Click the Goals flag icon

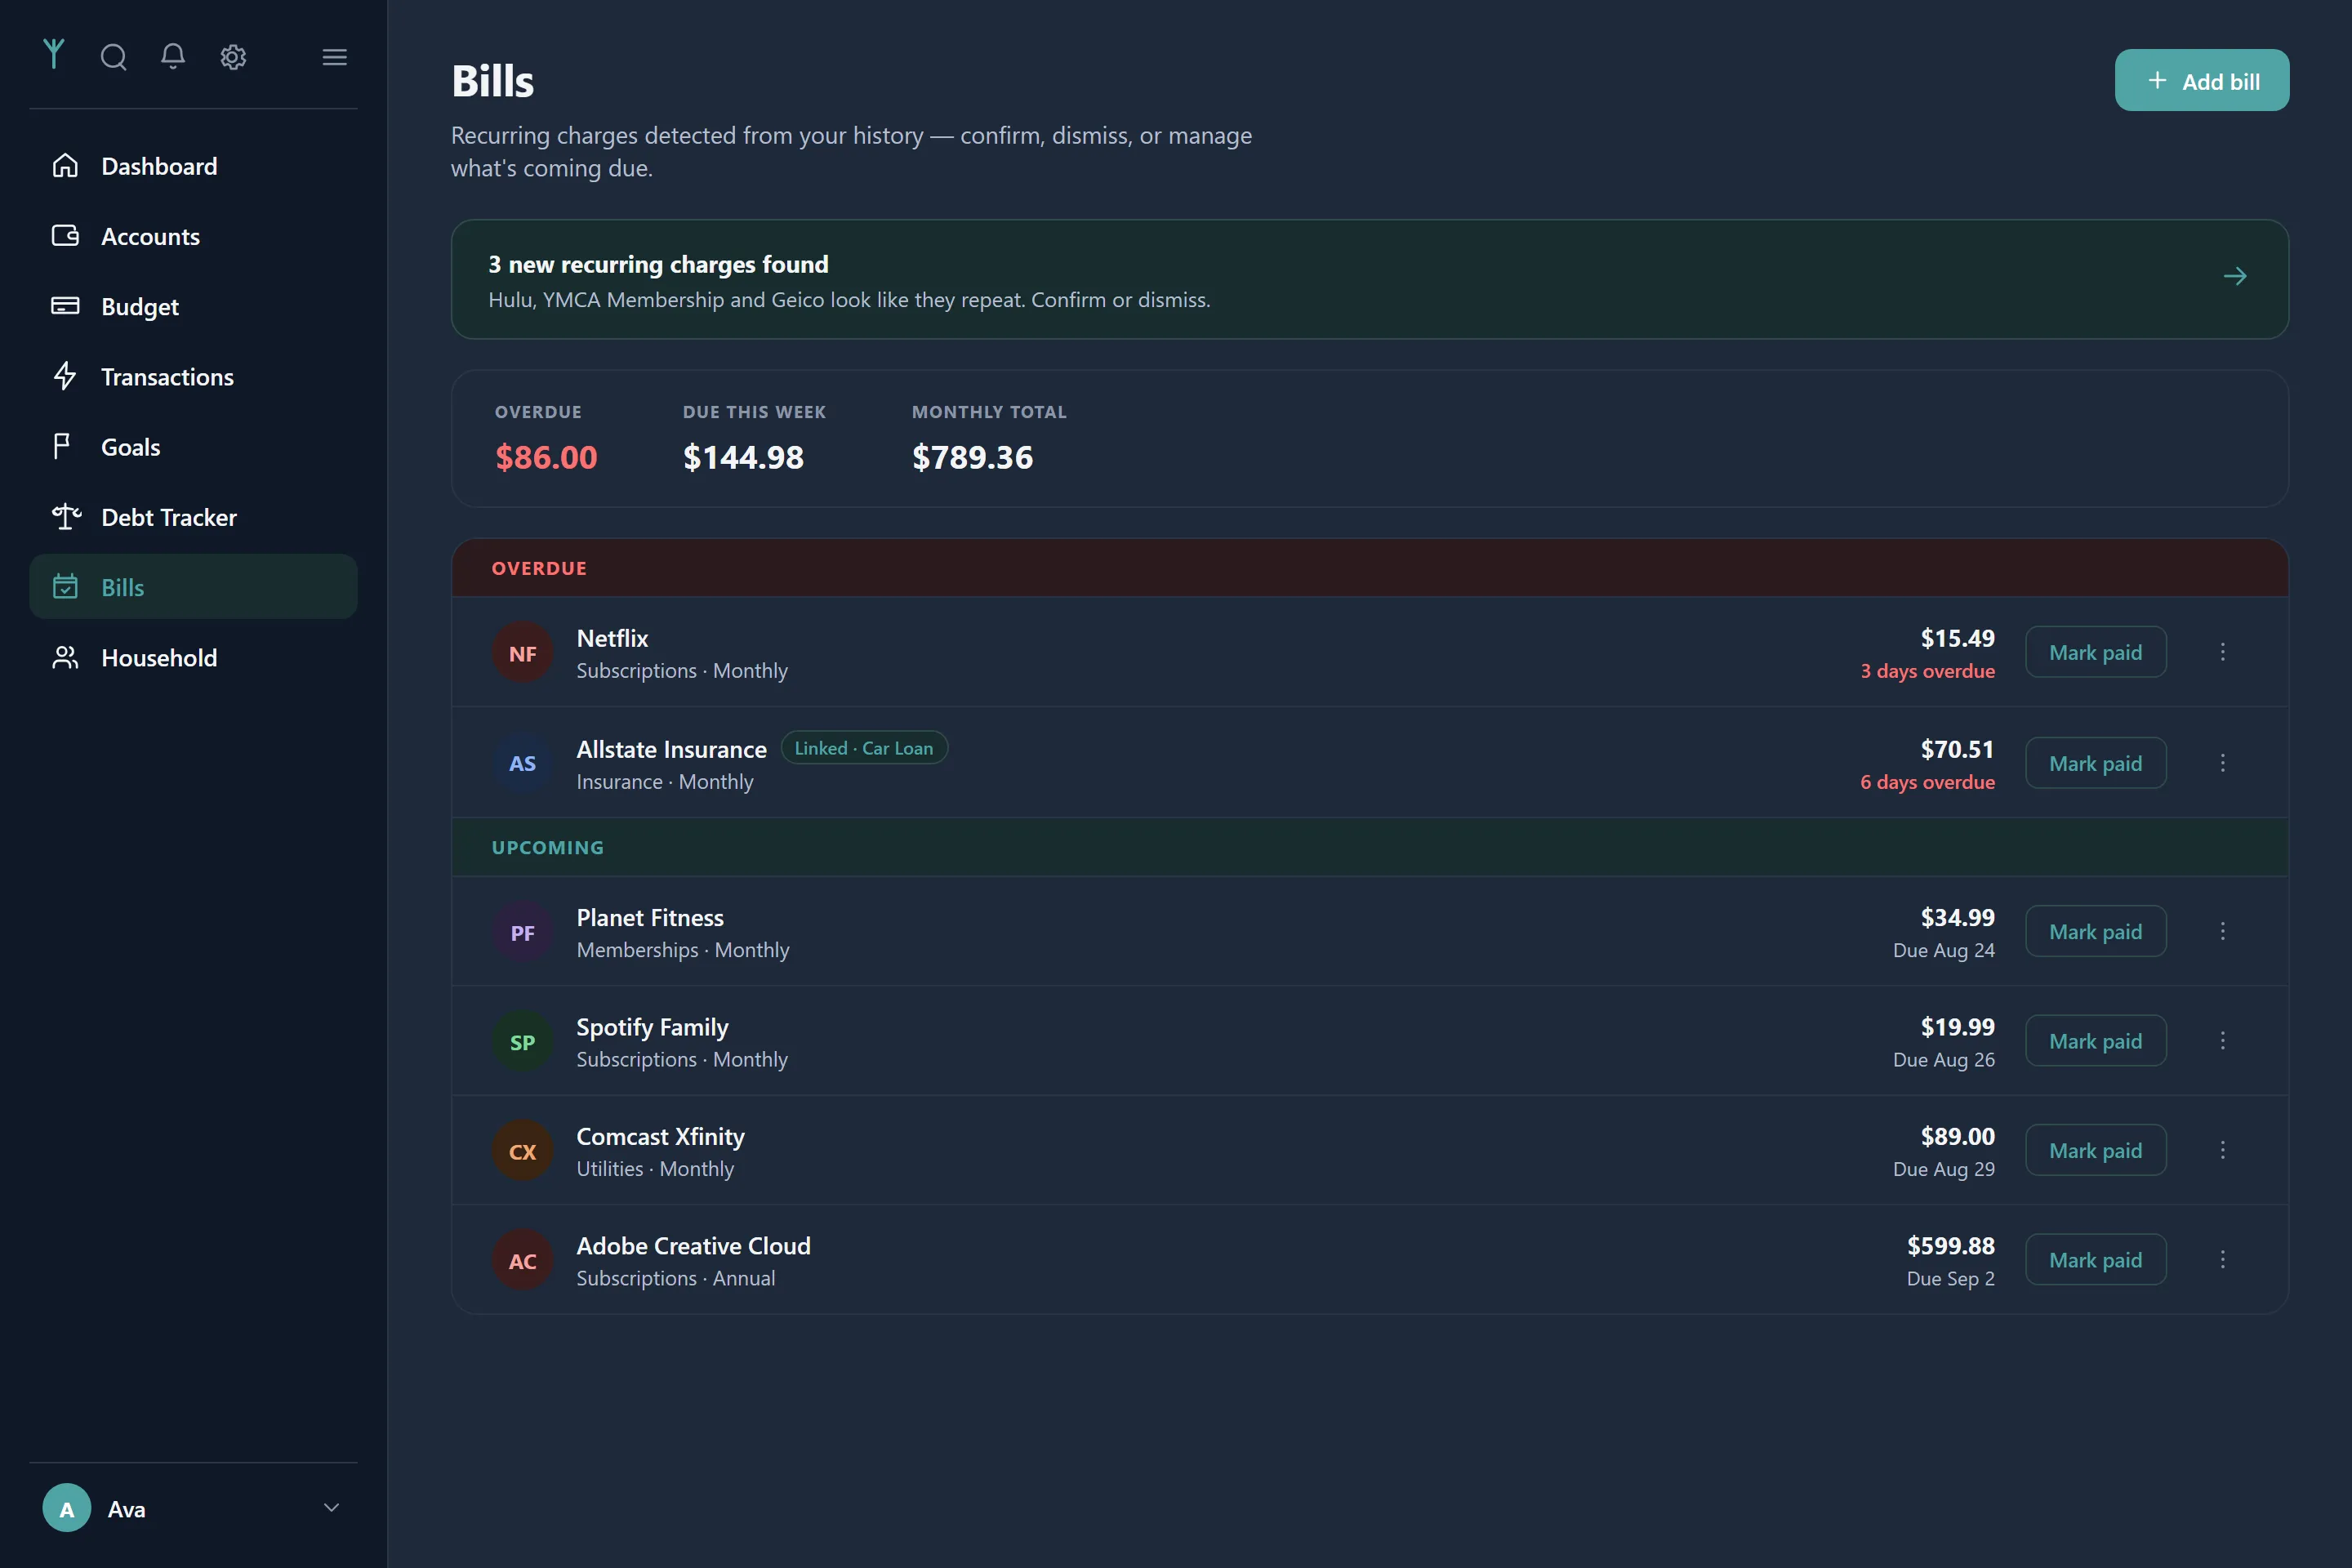[62, 446]
